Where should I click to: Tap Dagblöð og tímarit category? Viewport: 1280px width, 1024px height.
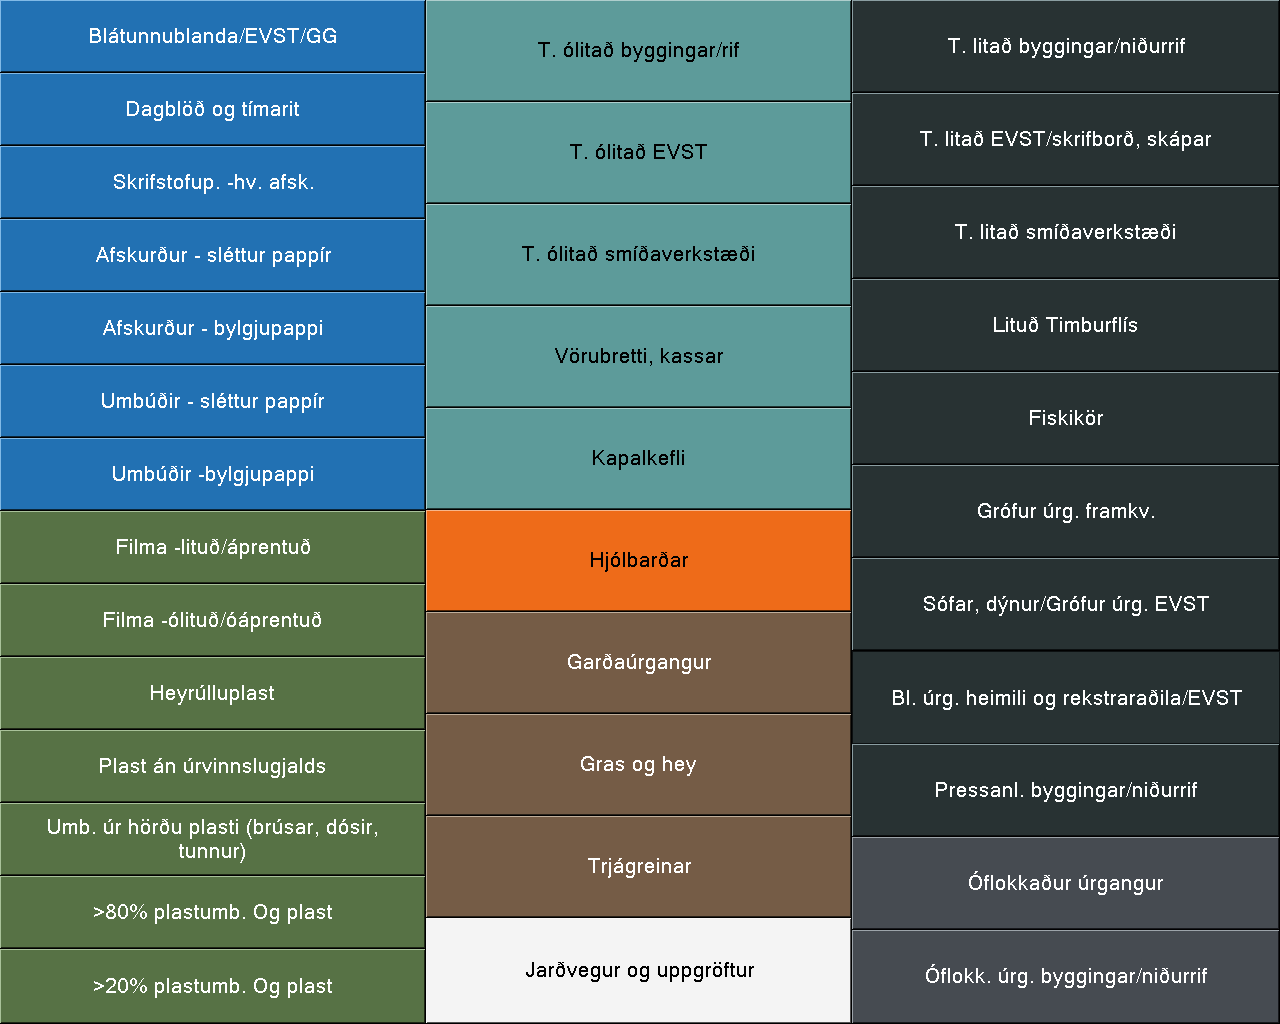tap(212, 109)
